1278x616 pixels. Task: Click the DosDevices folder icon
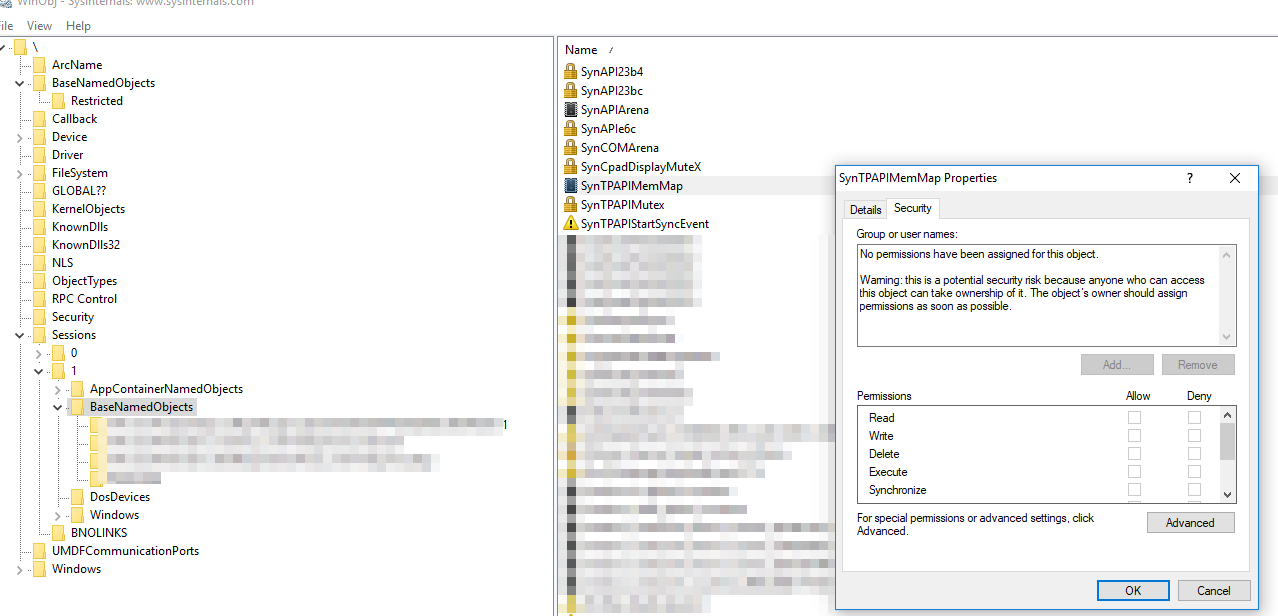pyautogui.click(x=77, y=497)
